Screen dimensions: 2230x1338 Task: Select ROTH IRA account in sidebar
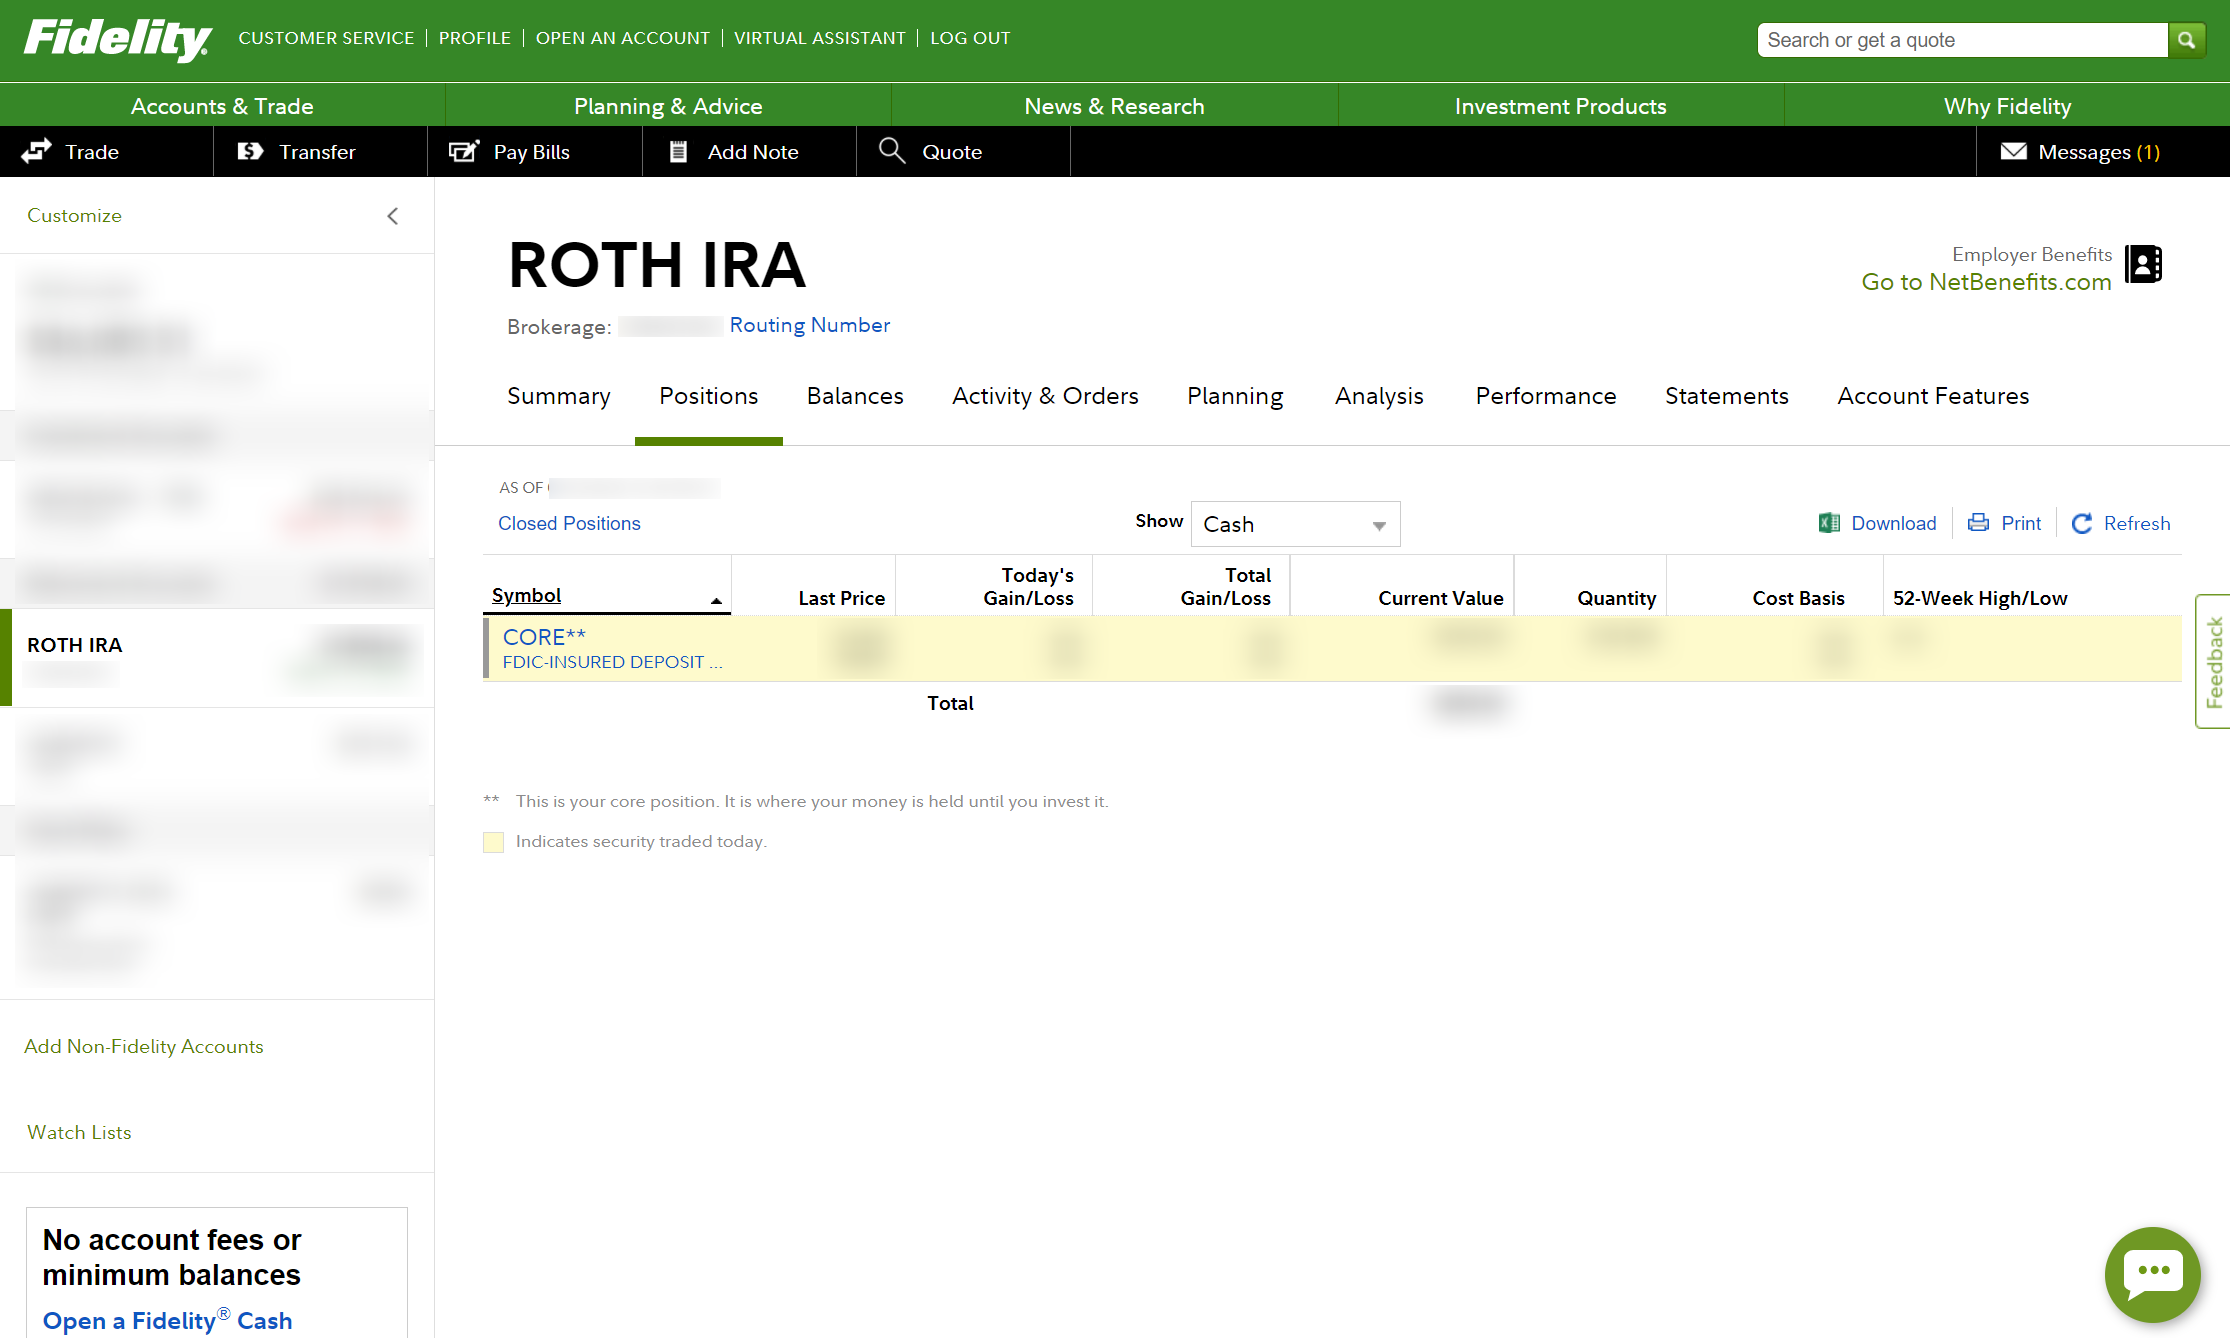(x=218, y=658)
